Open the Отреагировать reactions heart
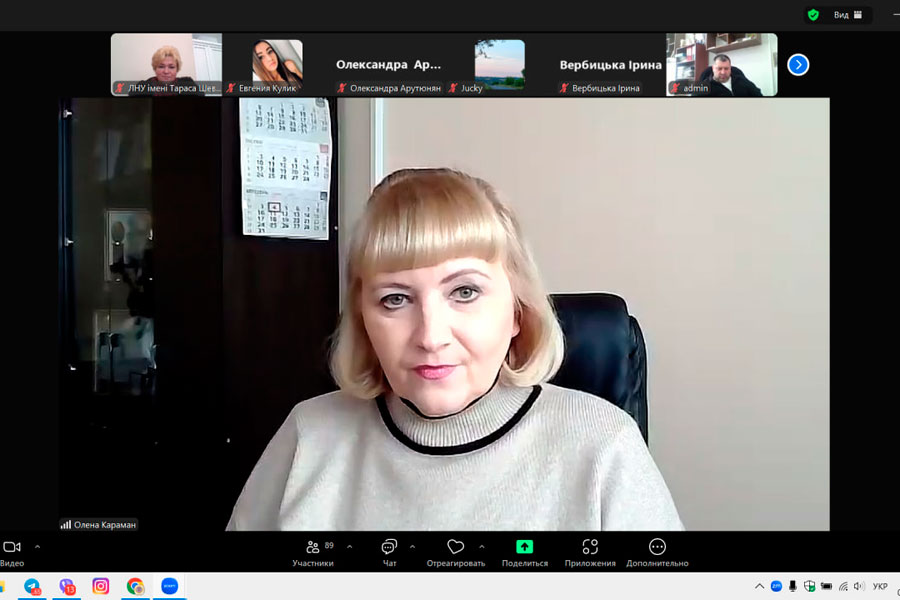The width and height of the screenshot is (900, 600). [456, 553]
